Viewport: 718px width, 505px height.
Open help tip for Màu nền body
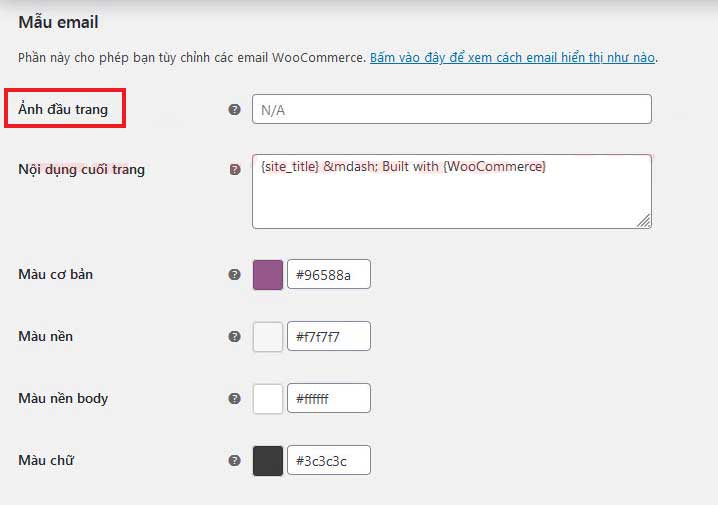(x=234, y=398)
